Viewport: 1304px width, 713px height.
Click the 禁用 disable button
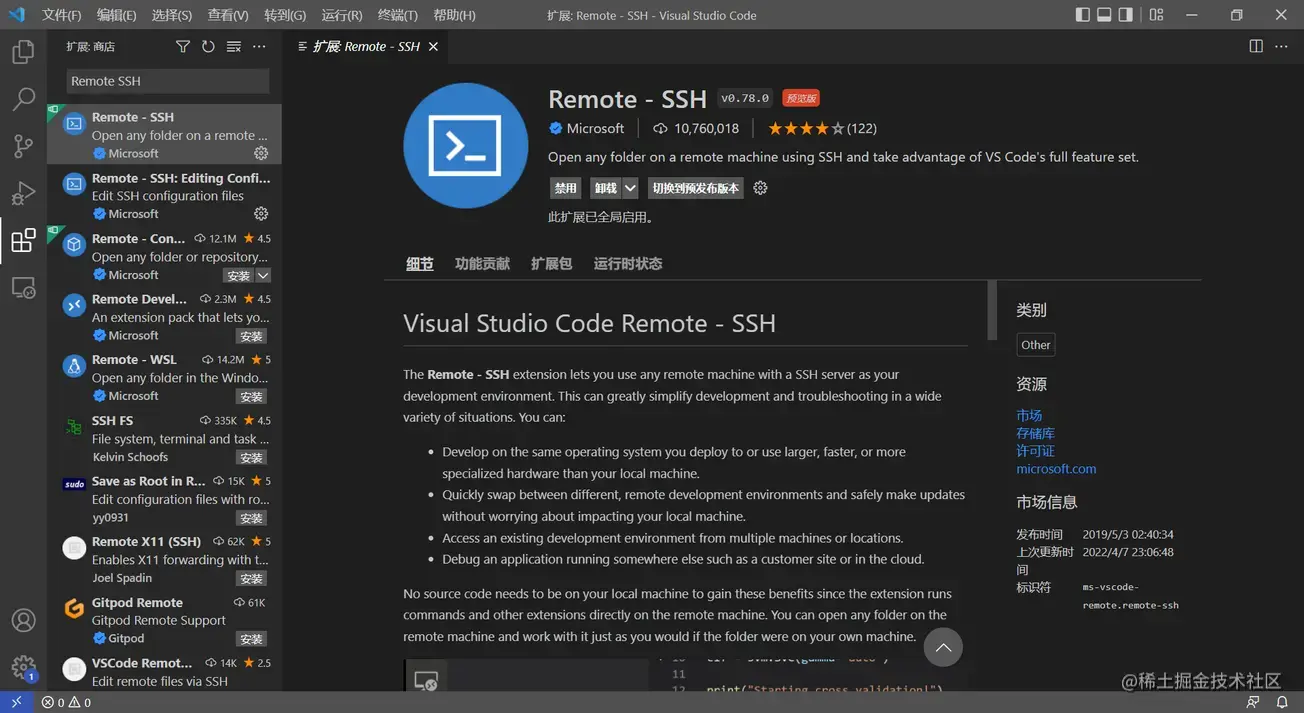tap(566, 188)
